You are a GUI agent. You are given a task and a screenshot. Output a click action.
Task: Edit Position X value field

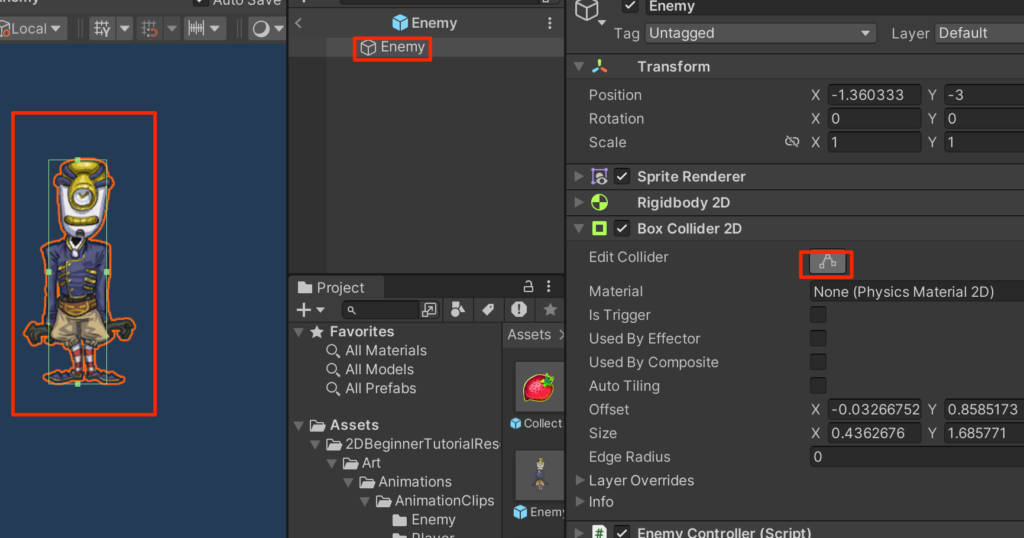(x=874, y=95)
